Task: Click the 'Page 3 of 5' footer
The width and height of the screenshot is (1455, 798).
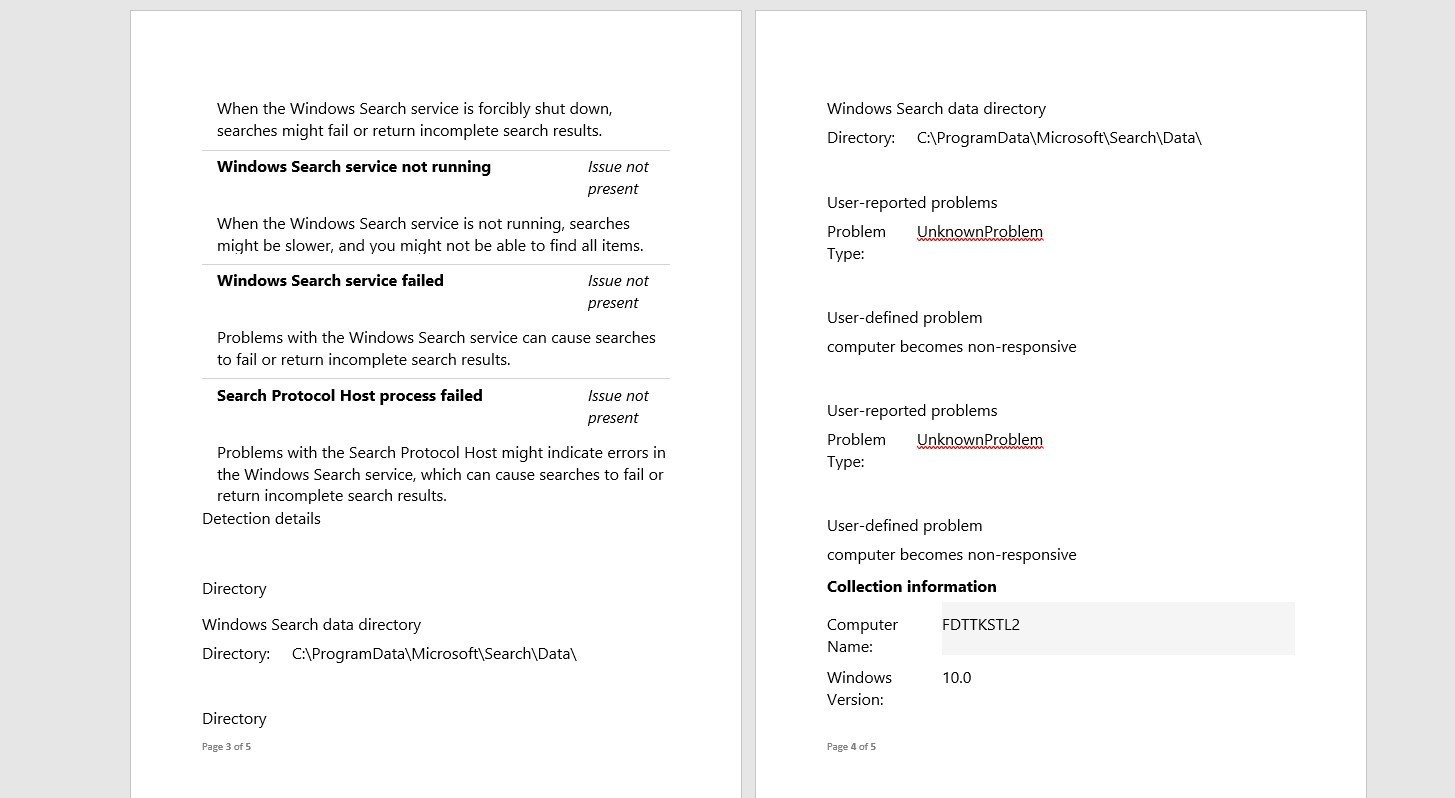Action: pos(226,747)
